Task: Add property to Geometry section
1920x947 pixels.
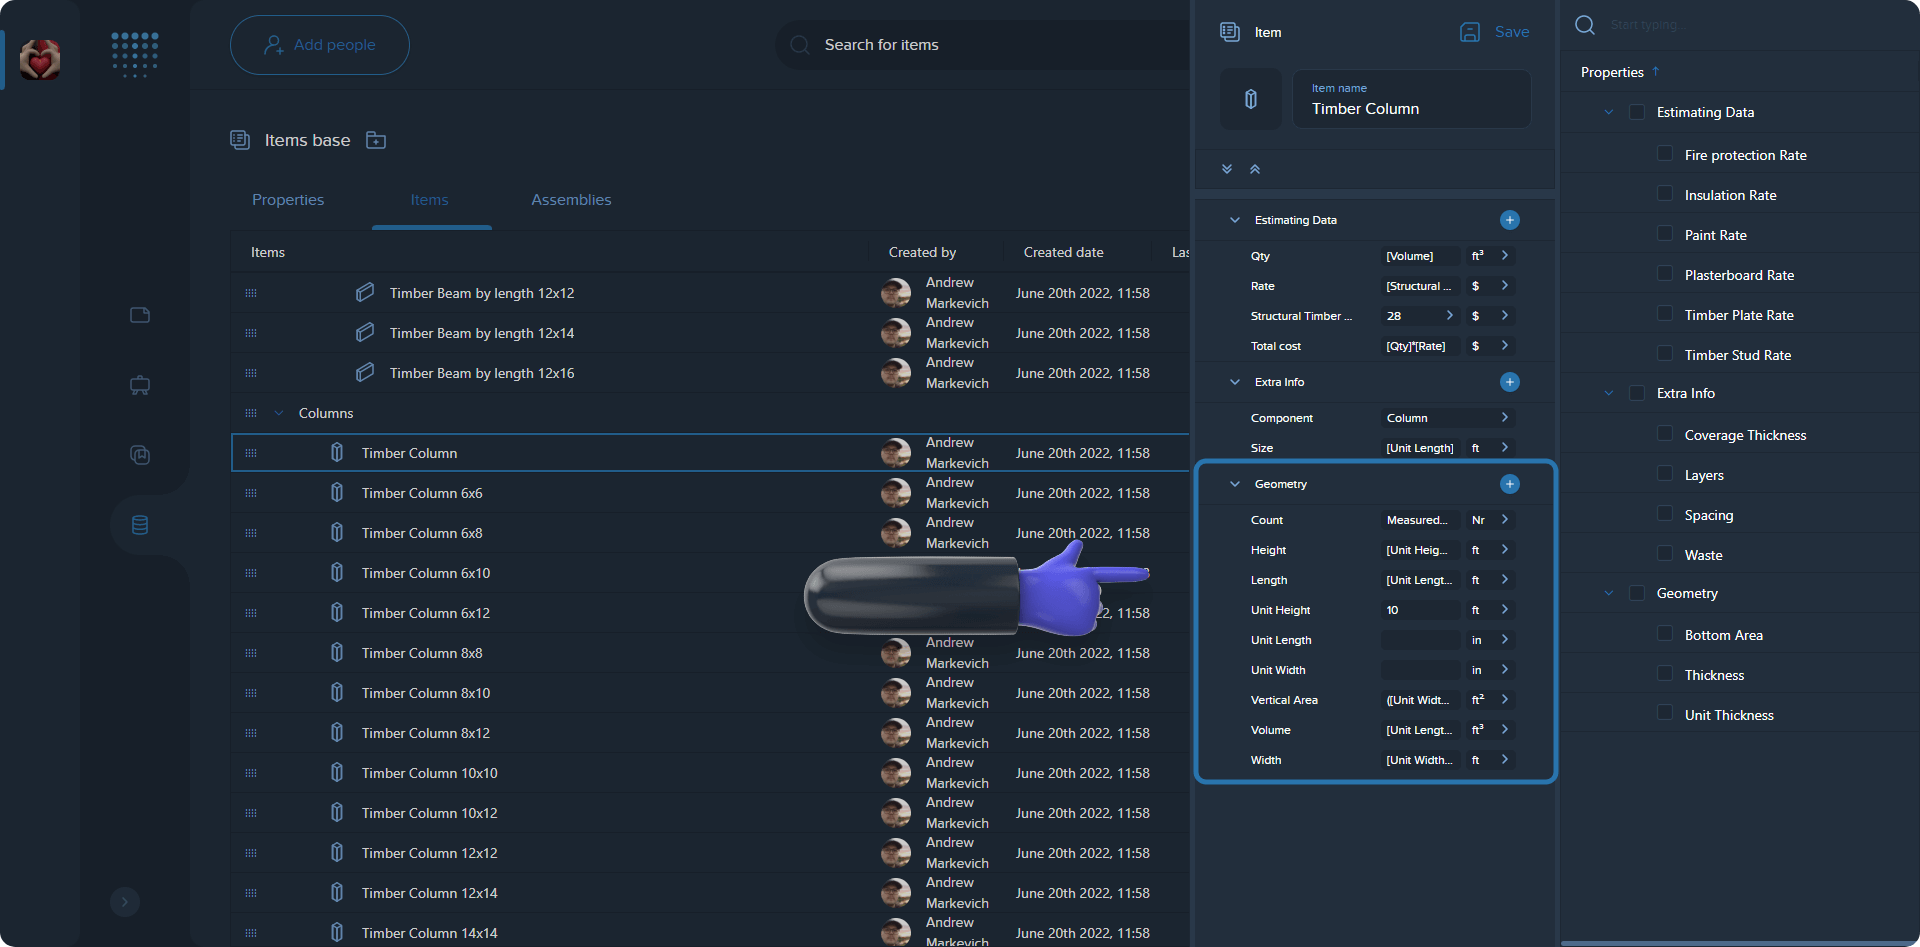Action: pos(1510,484)
